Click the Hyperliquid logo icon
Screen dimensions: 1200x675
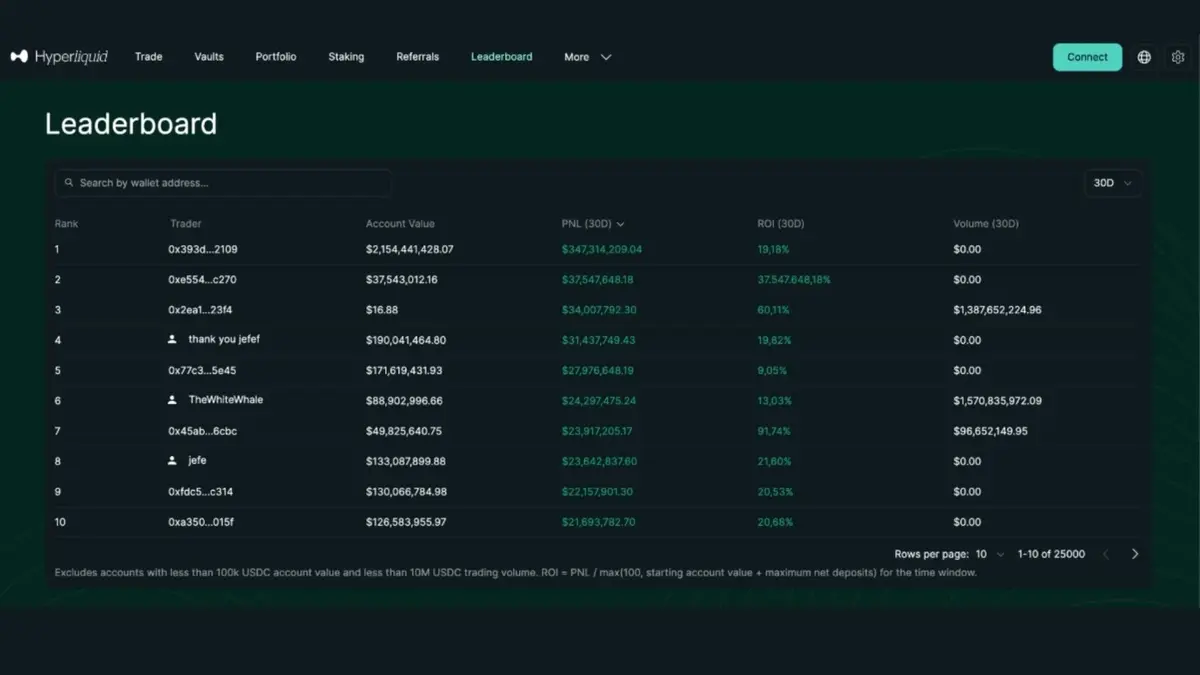coord(19,57)
